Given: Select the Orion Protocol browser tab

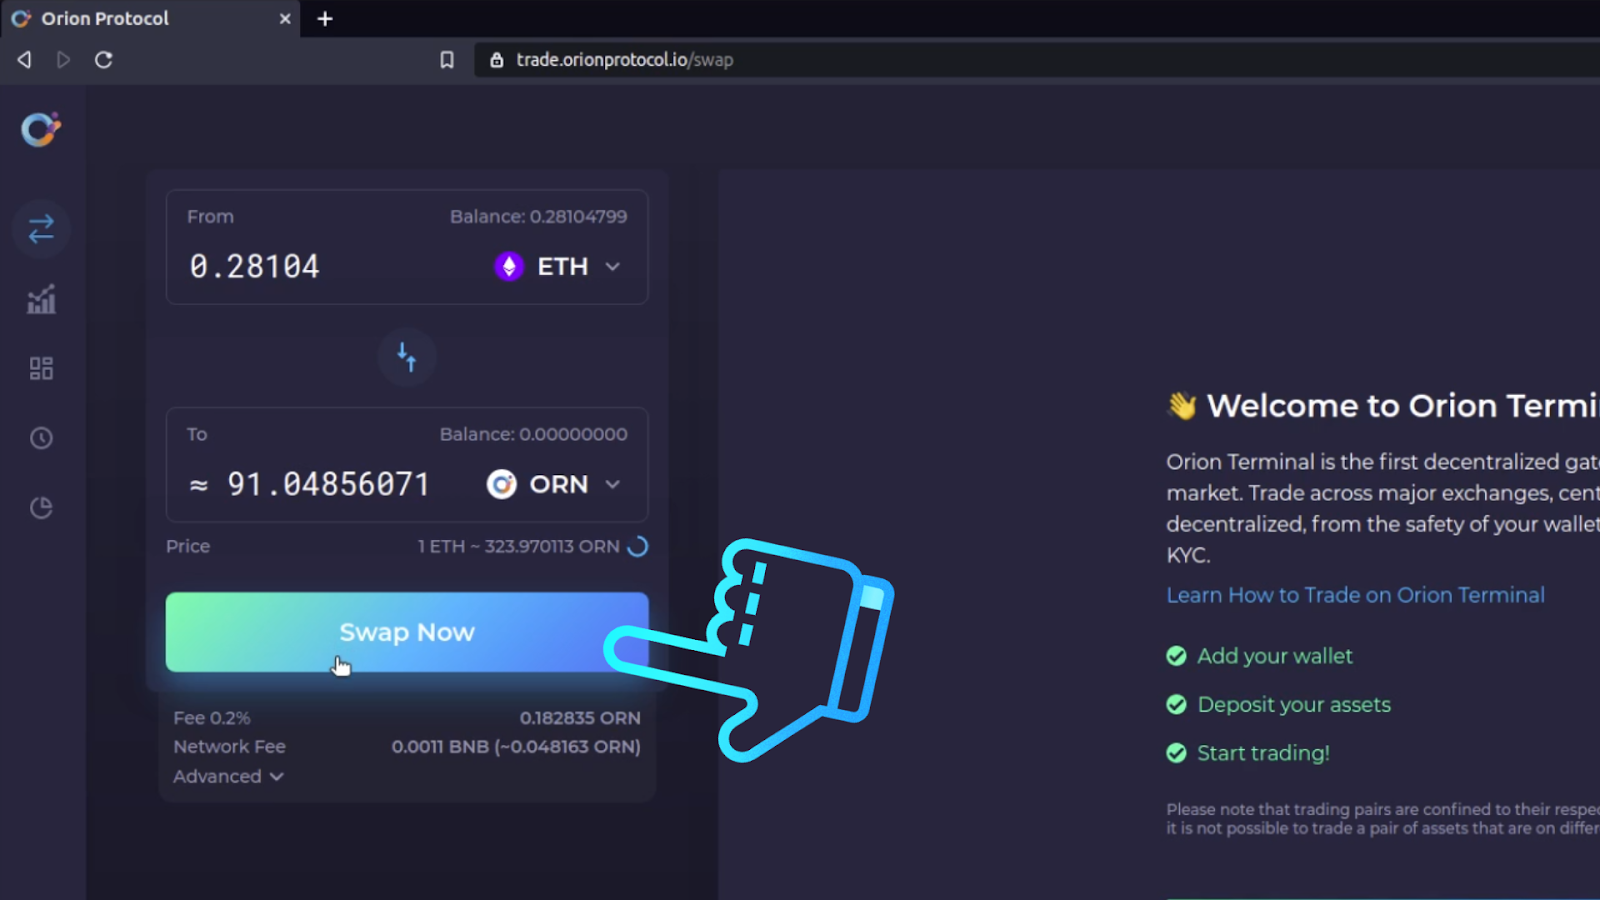Looking at the screenshot, I should [x=150, y=19].
